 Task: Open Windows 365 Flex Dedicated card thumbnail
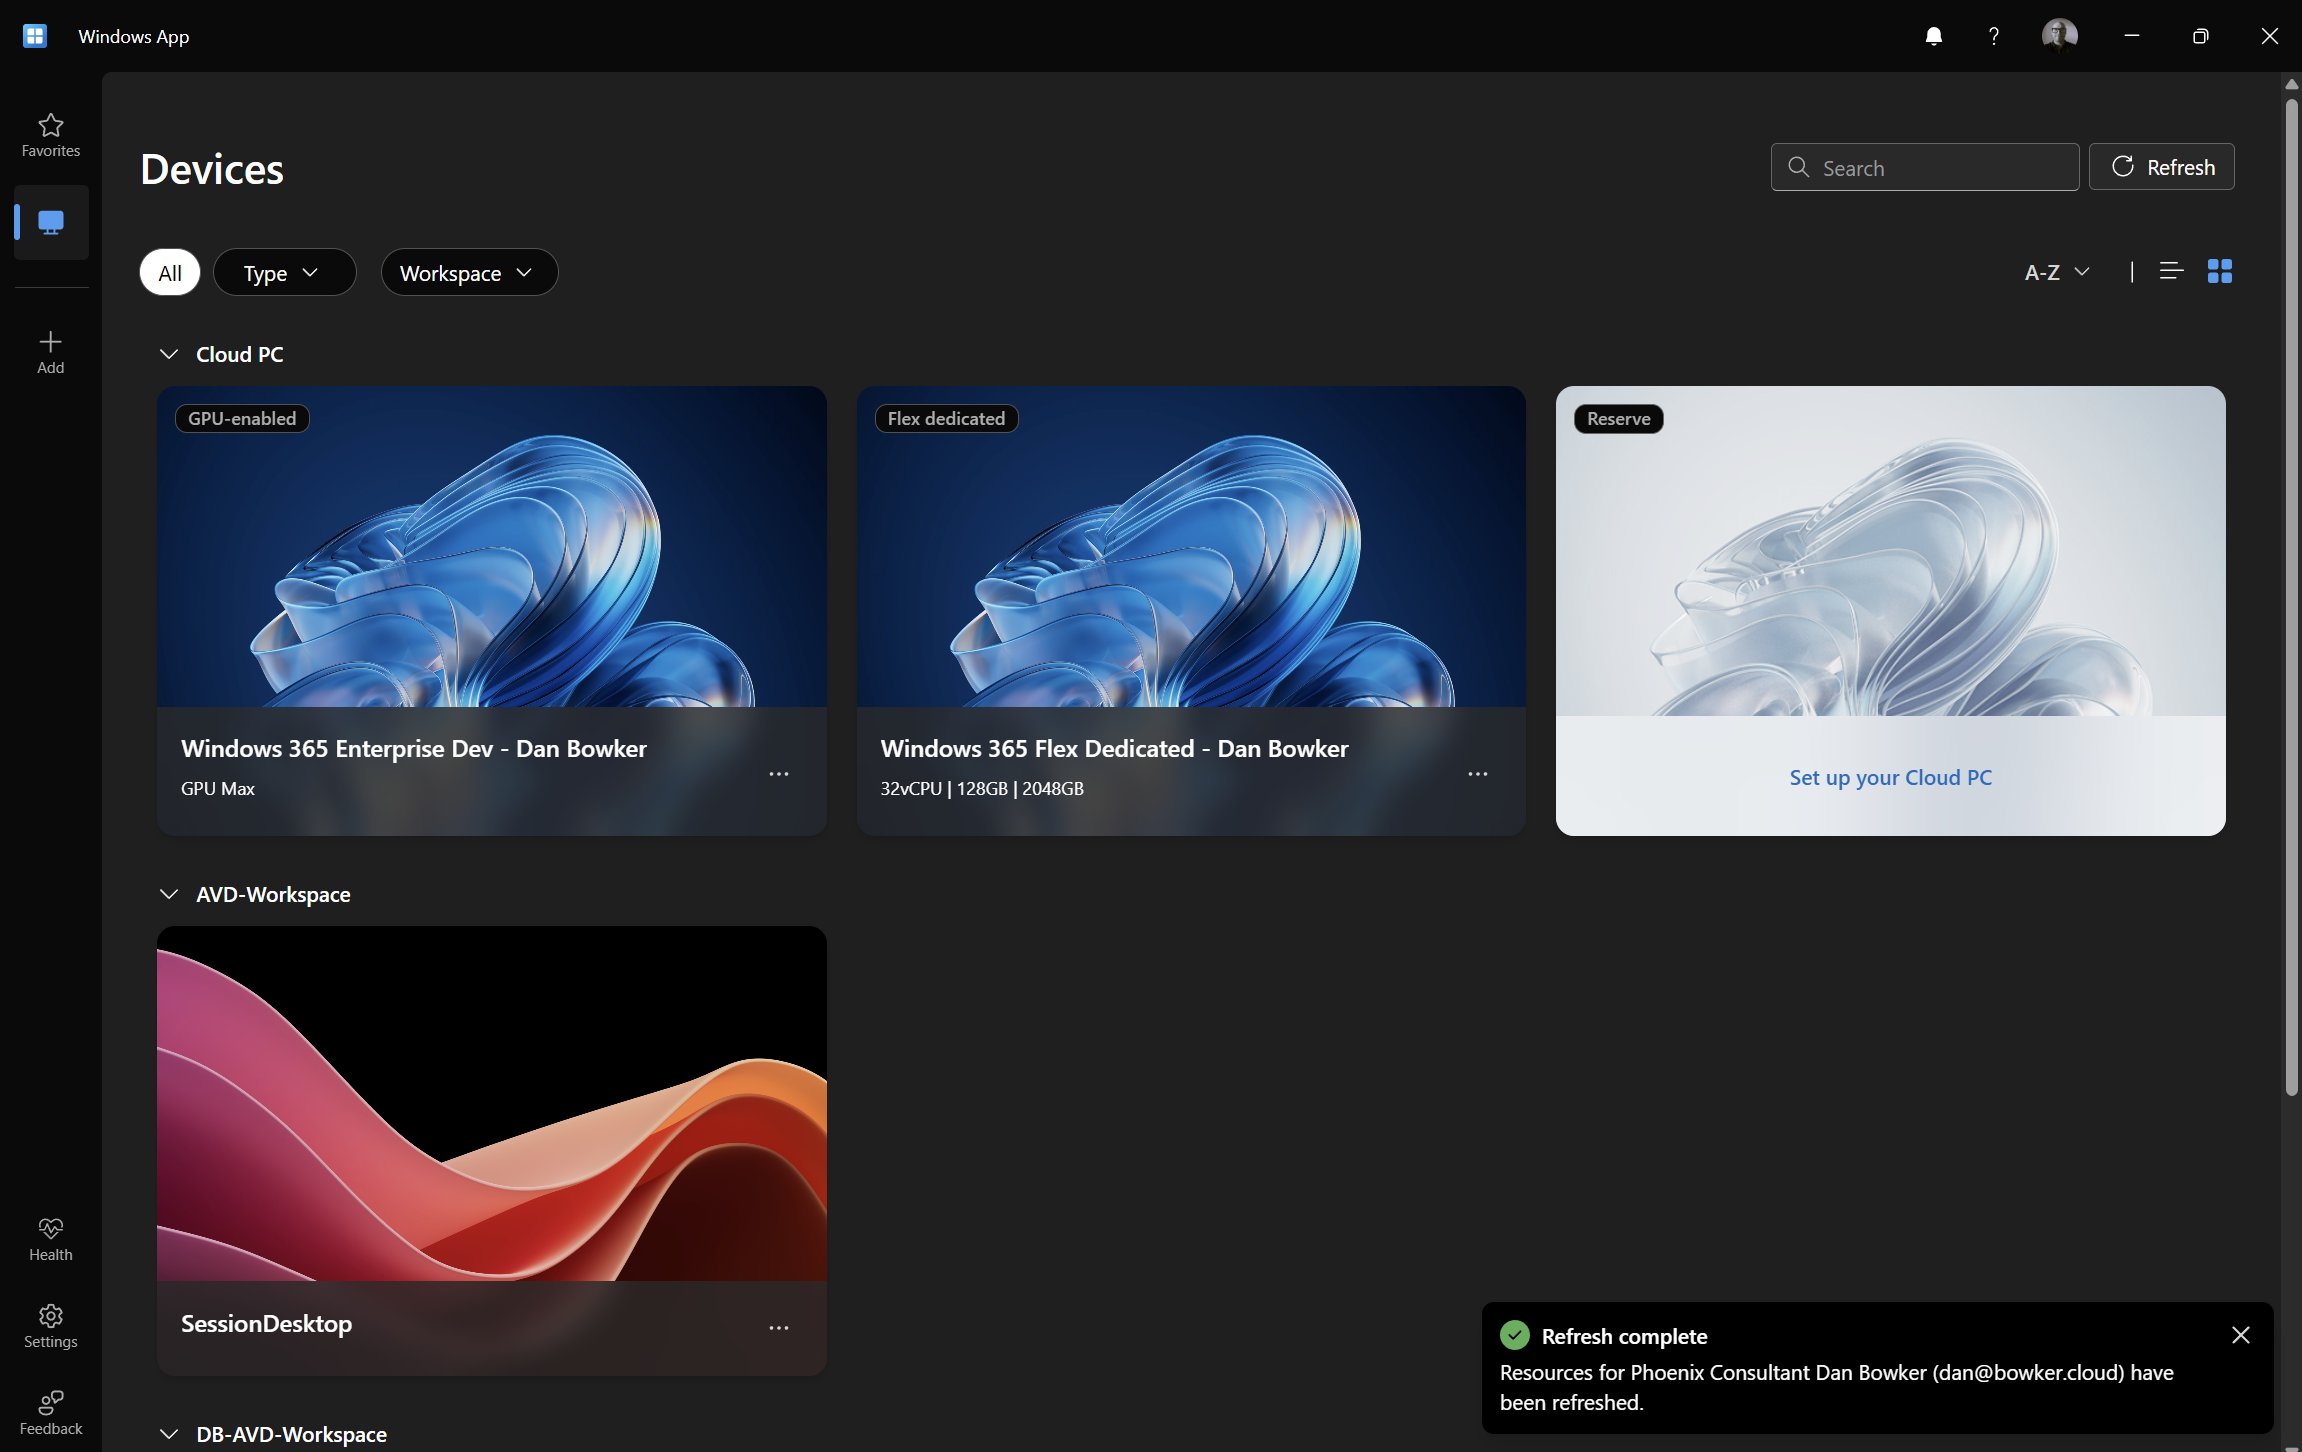[1191, 547]
